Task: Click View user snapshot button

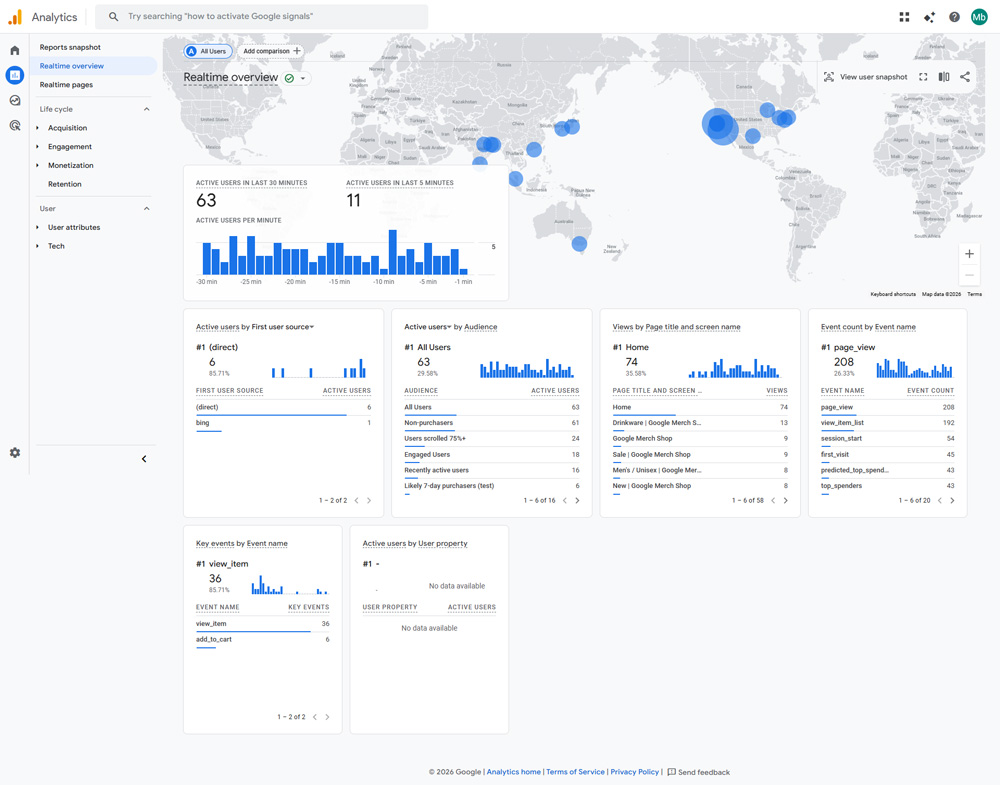Action: [865, 77]
